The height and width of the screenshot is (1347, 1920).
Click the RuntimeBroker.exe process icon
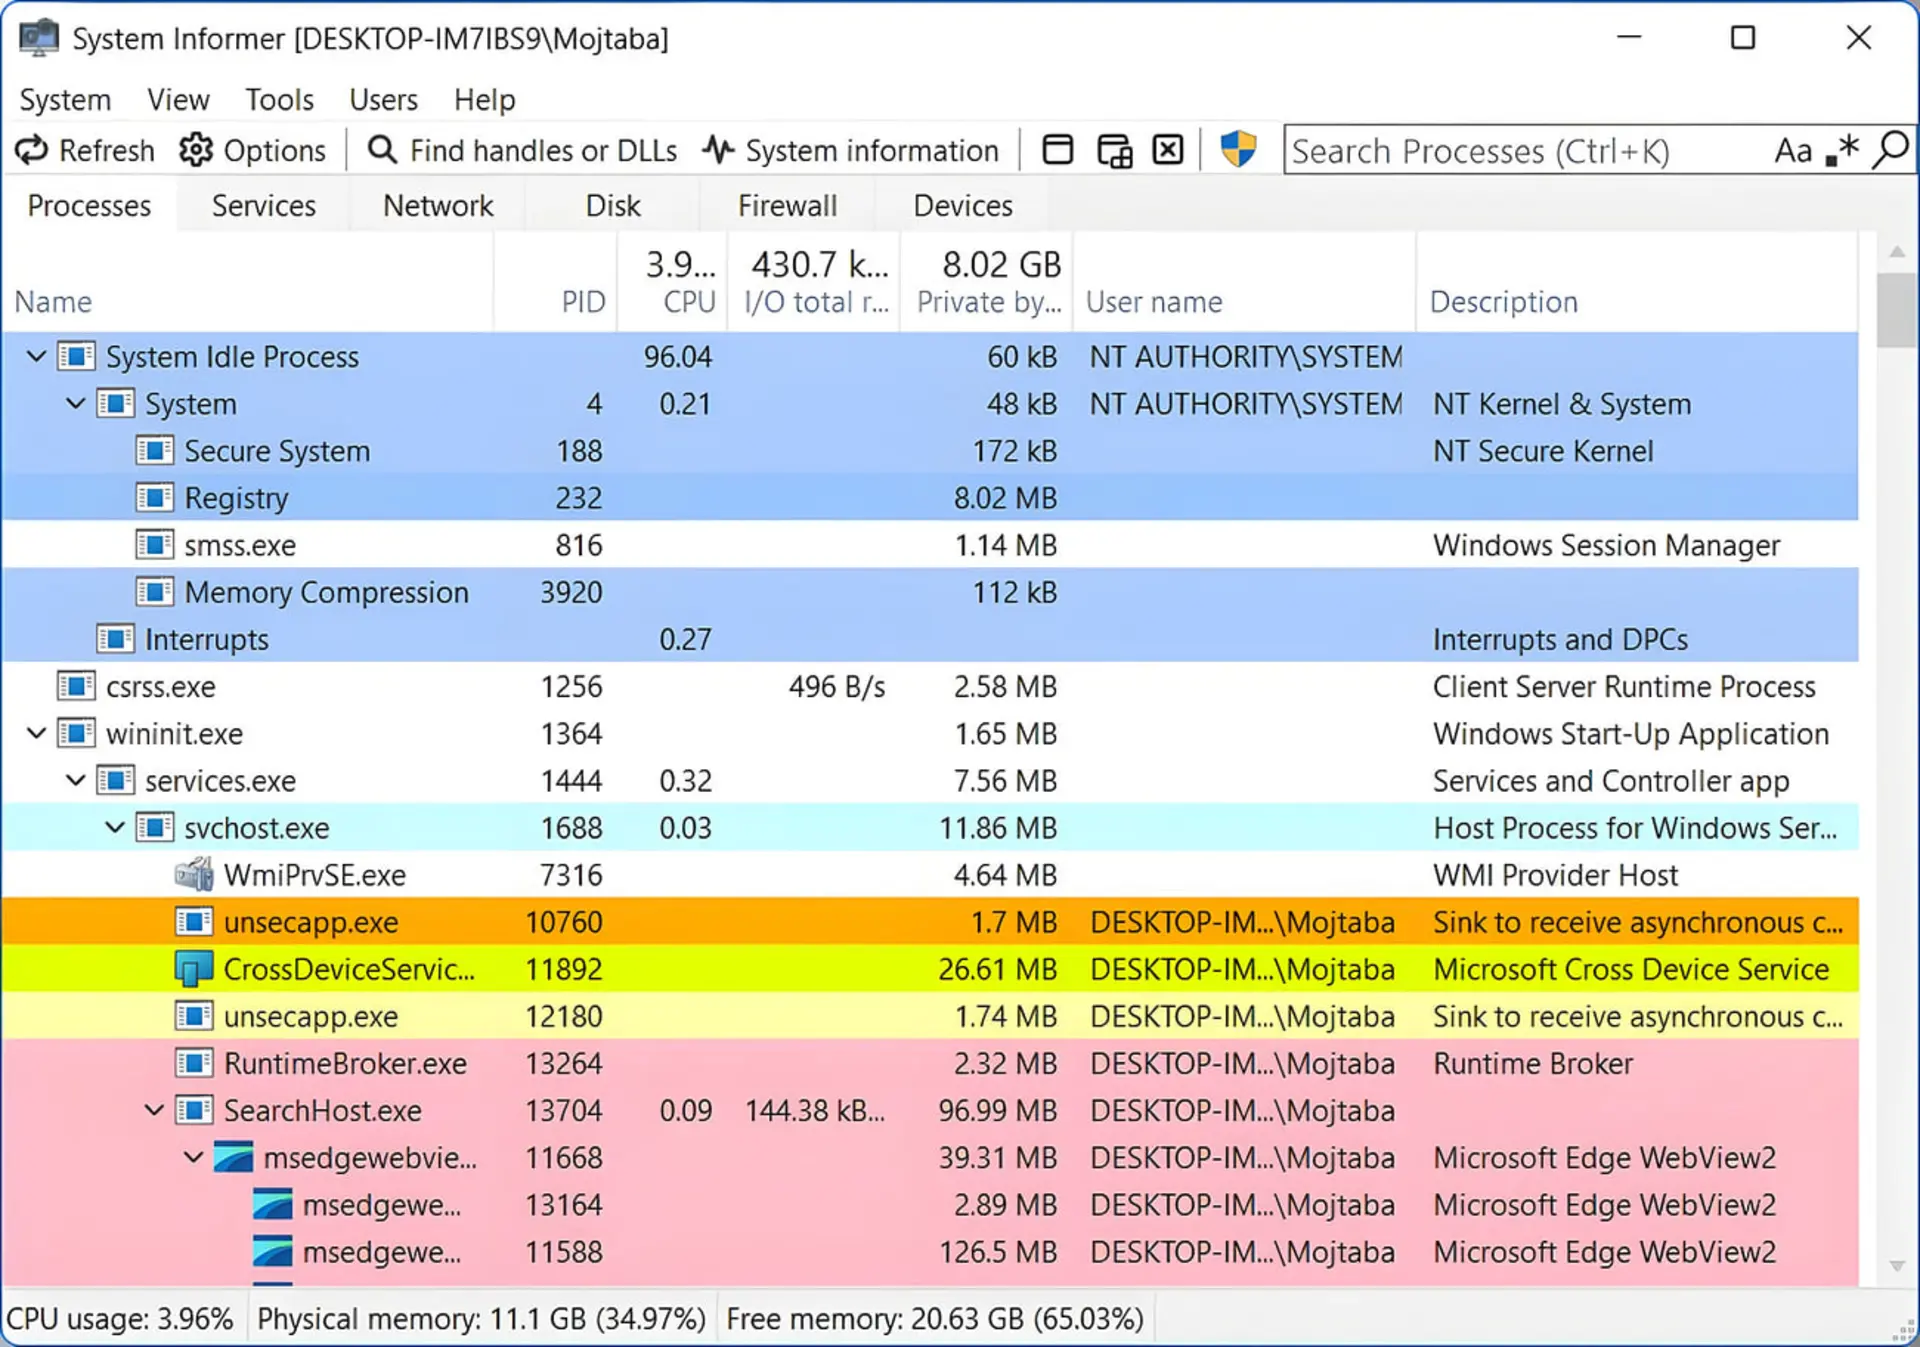pos(194,1063)
